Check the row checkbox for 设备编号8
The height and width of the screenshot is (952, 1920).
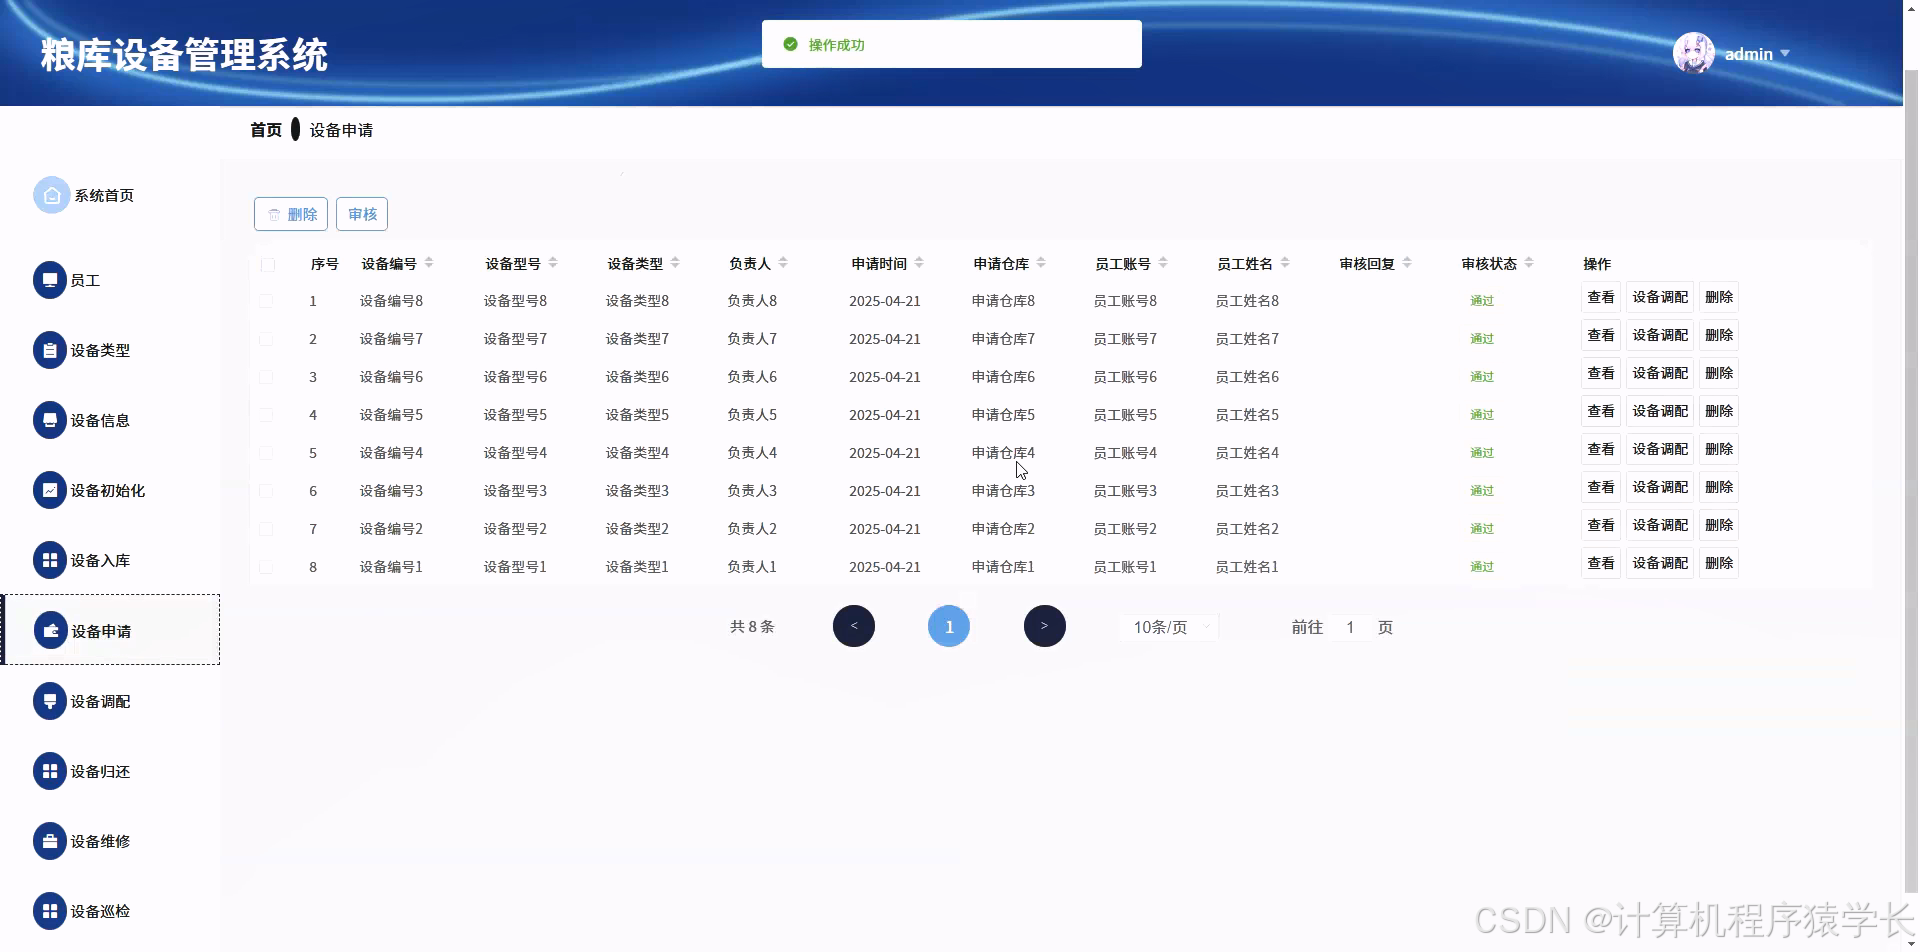point(266,301)
